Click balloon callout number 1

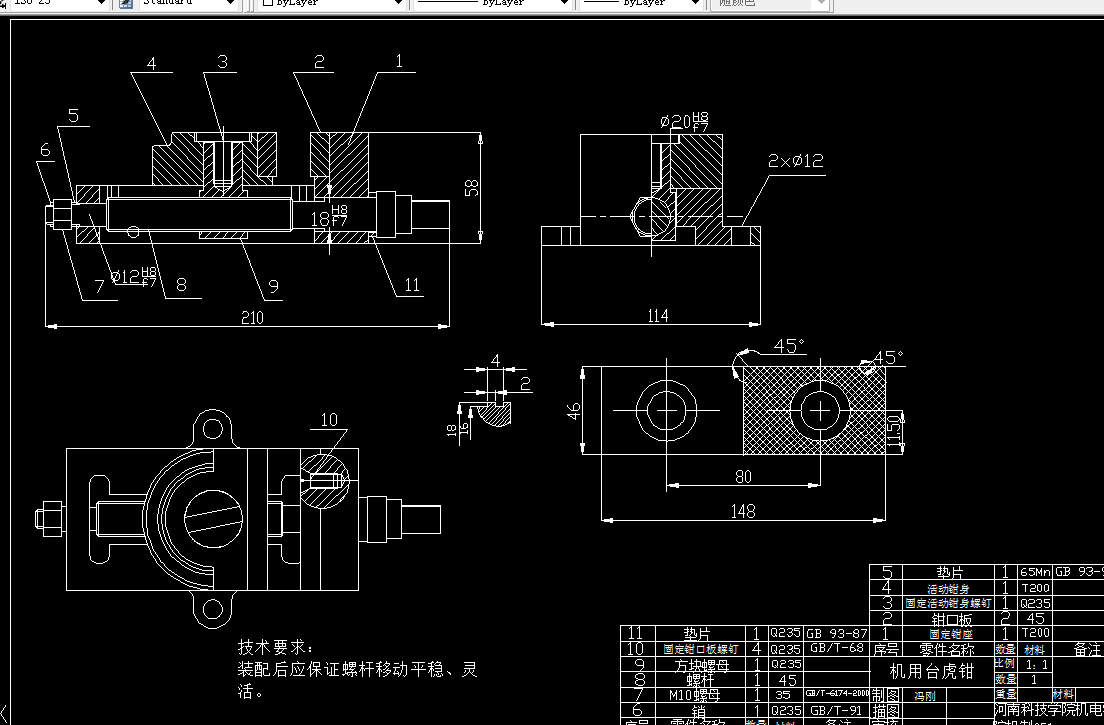click(x=399, y=61)
